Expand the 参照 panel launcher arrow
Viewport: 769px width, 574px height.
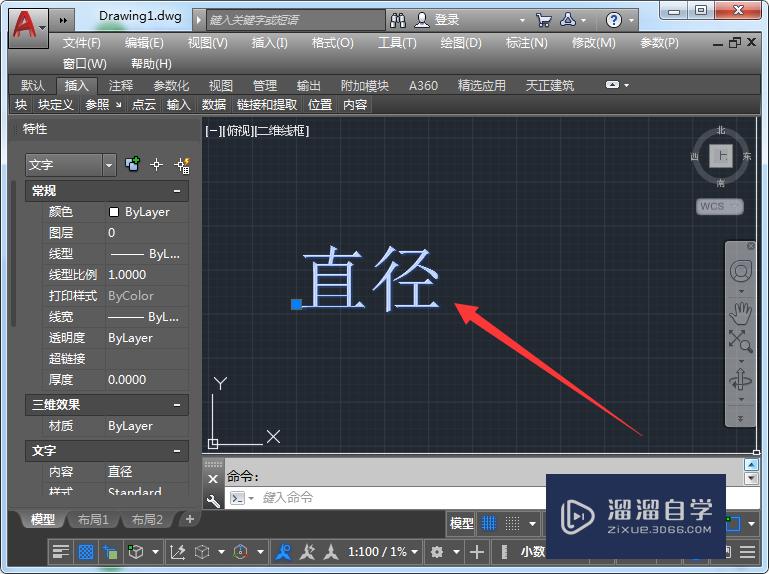click(x=118, y=104)
